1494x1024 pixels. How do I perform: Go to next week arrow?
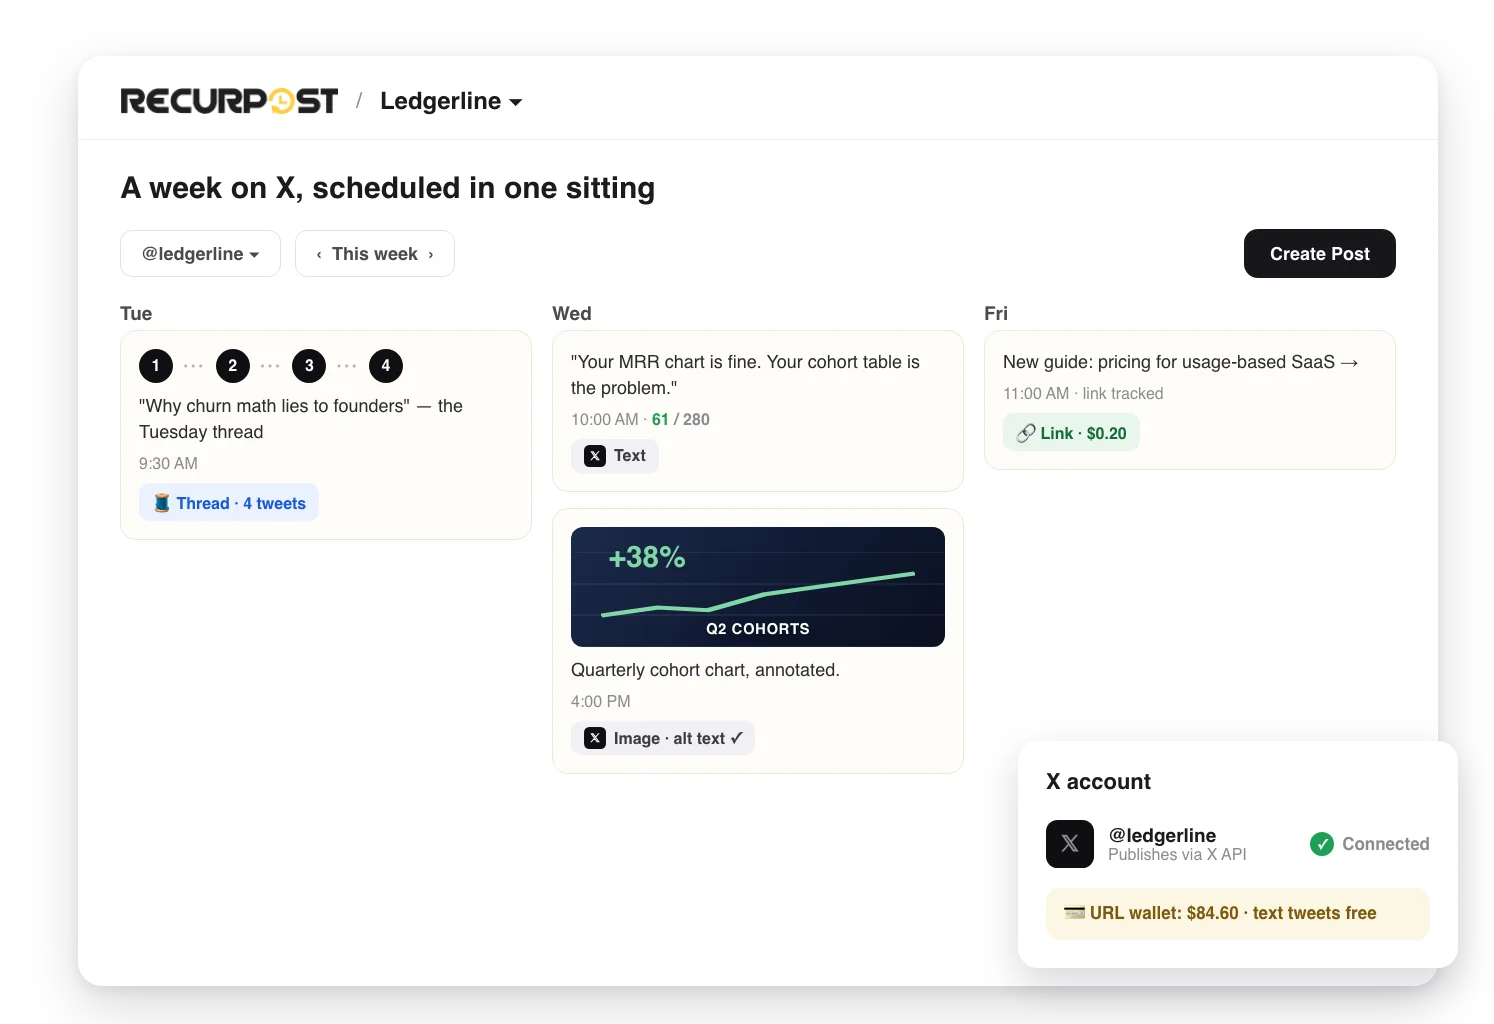click(431, 254)
